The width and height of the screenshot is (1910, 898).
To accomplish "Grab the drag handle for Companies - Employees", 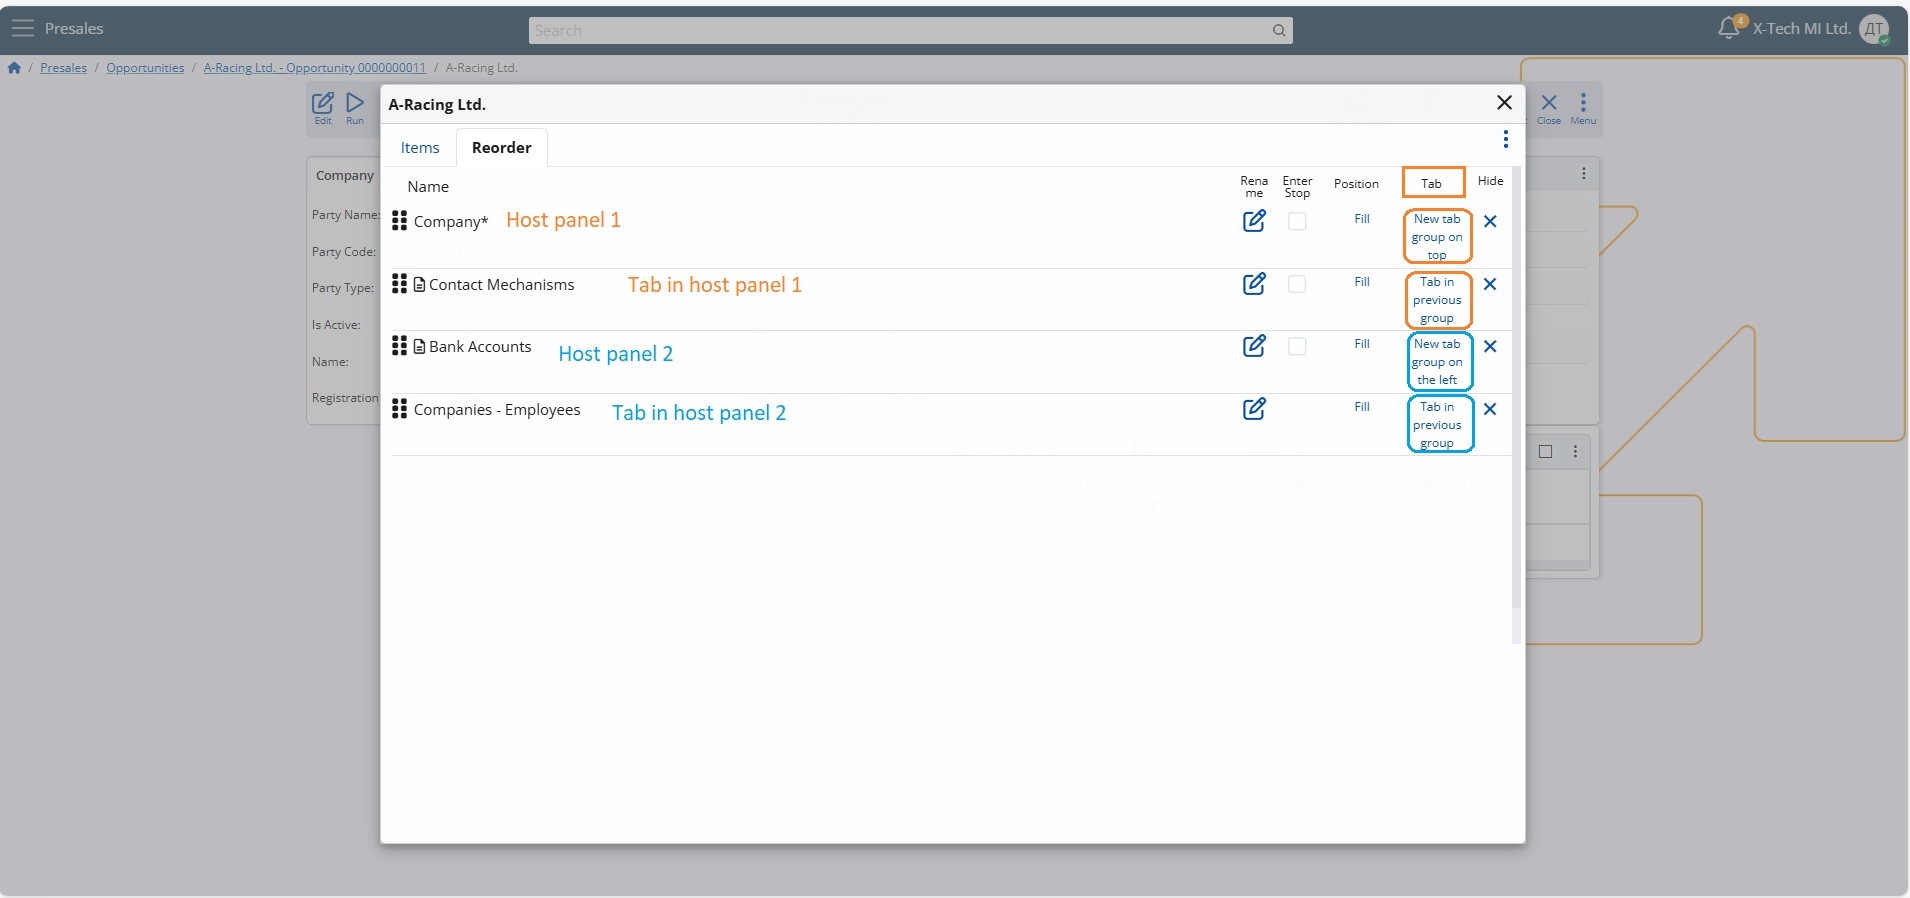I will [399, 408].
